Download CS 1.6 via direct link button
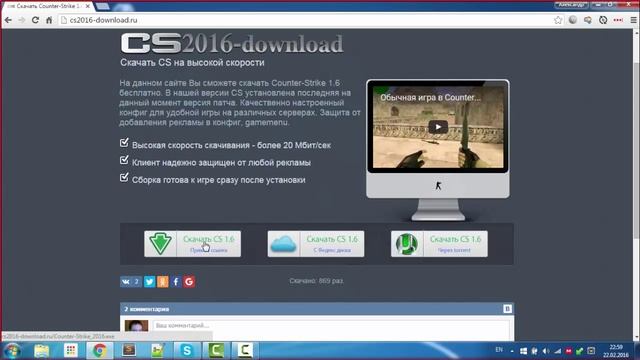 tap(192, 244)
